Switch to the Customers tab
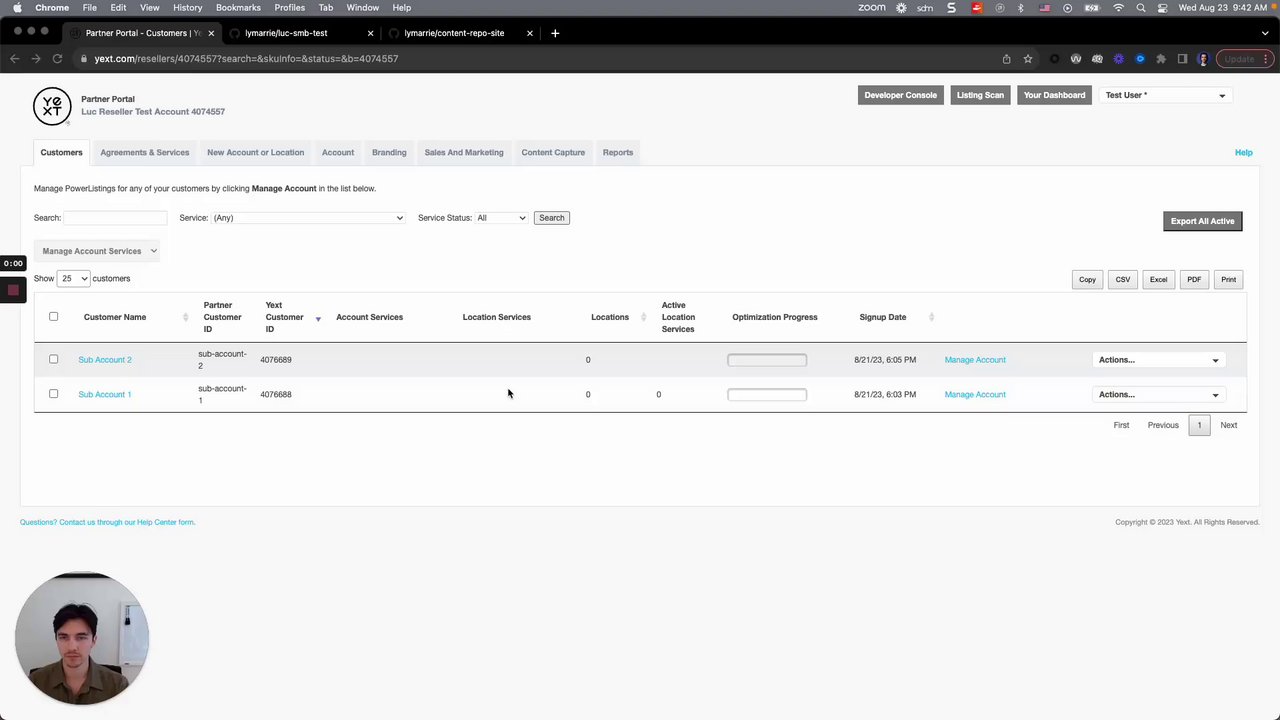This screenshot has width=1280, height=720. tap(61, 153)
